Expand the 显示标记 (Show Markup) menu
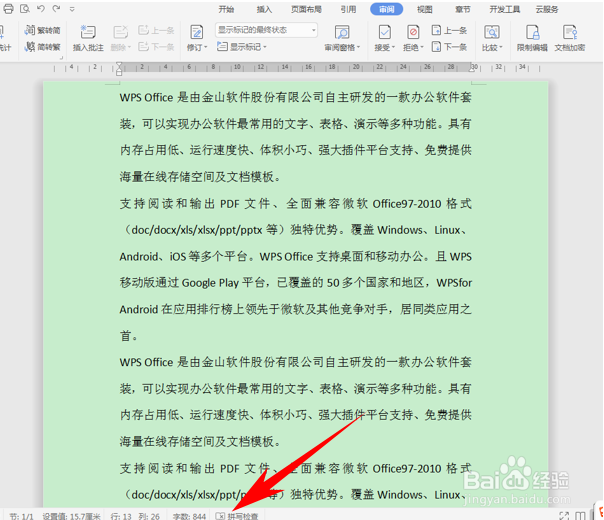 click(242, 47)
